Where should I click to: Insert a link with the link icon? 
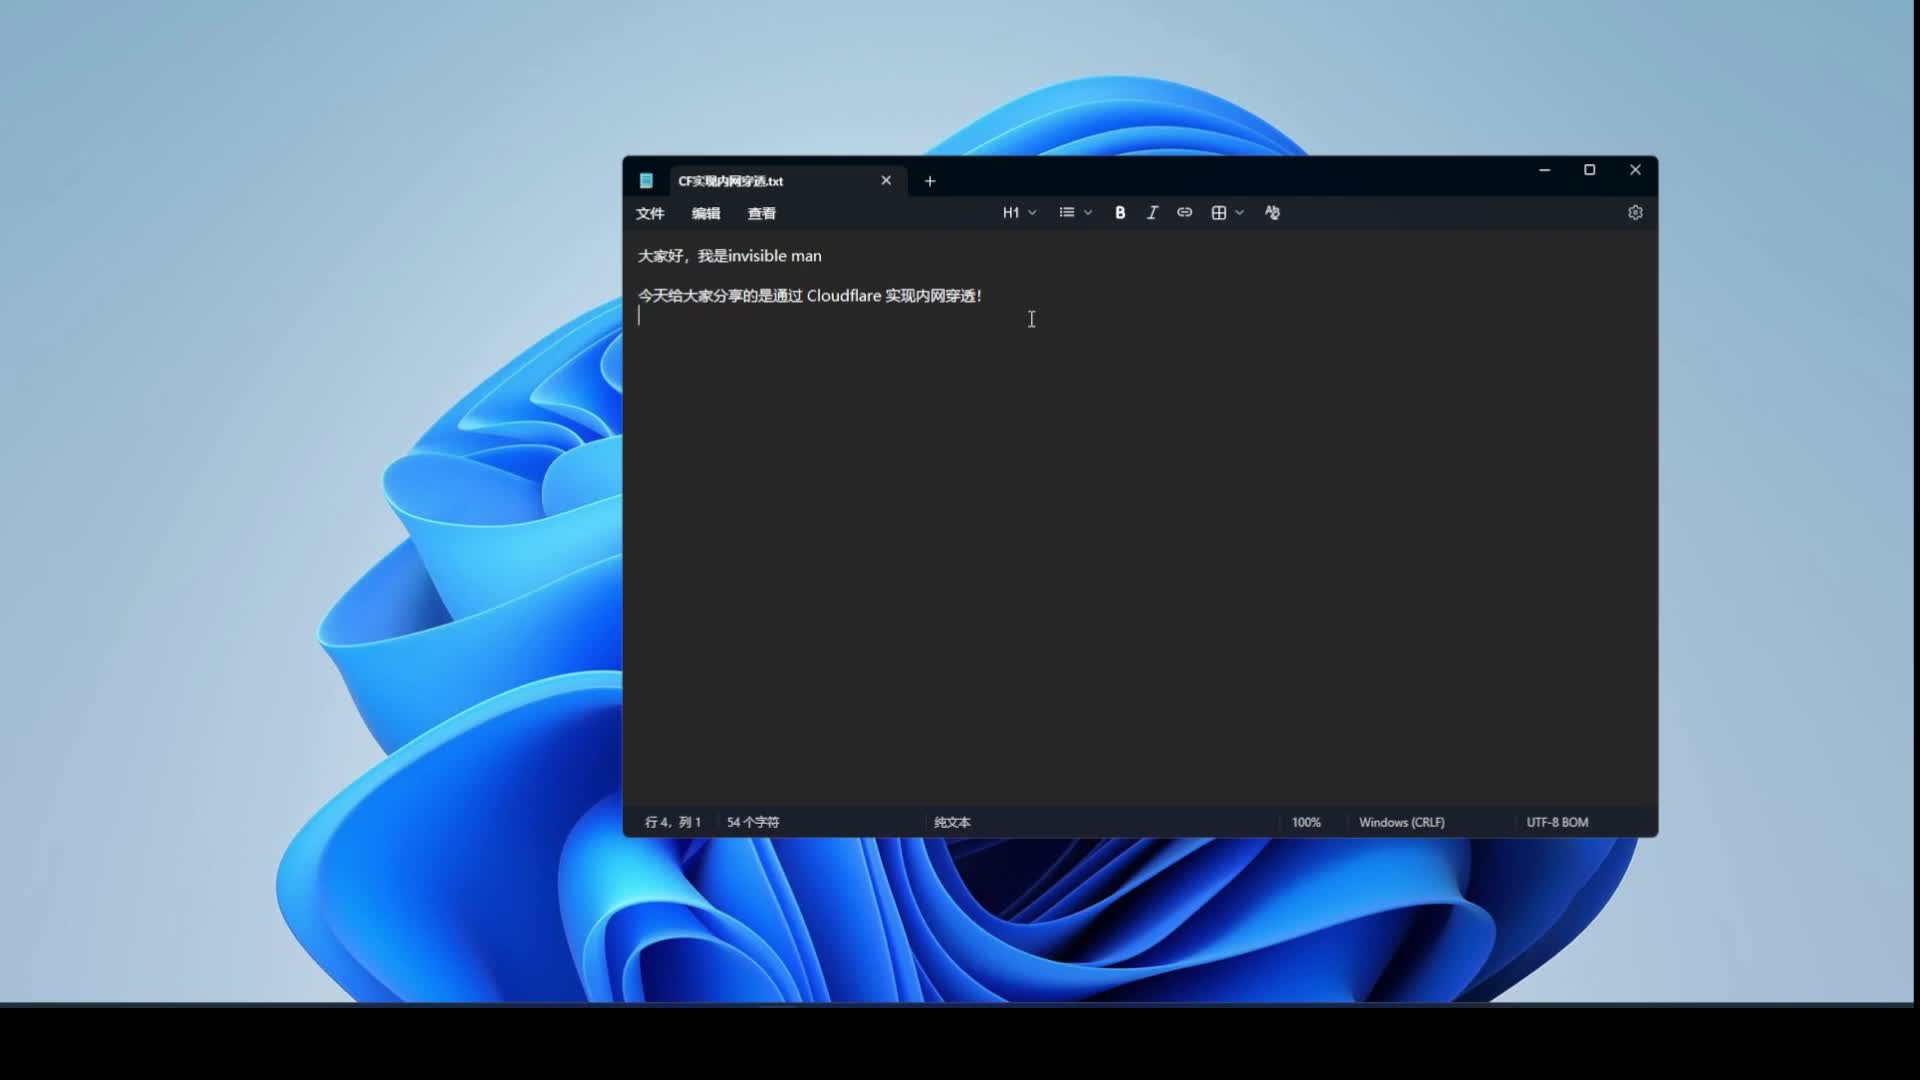1184,213
